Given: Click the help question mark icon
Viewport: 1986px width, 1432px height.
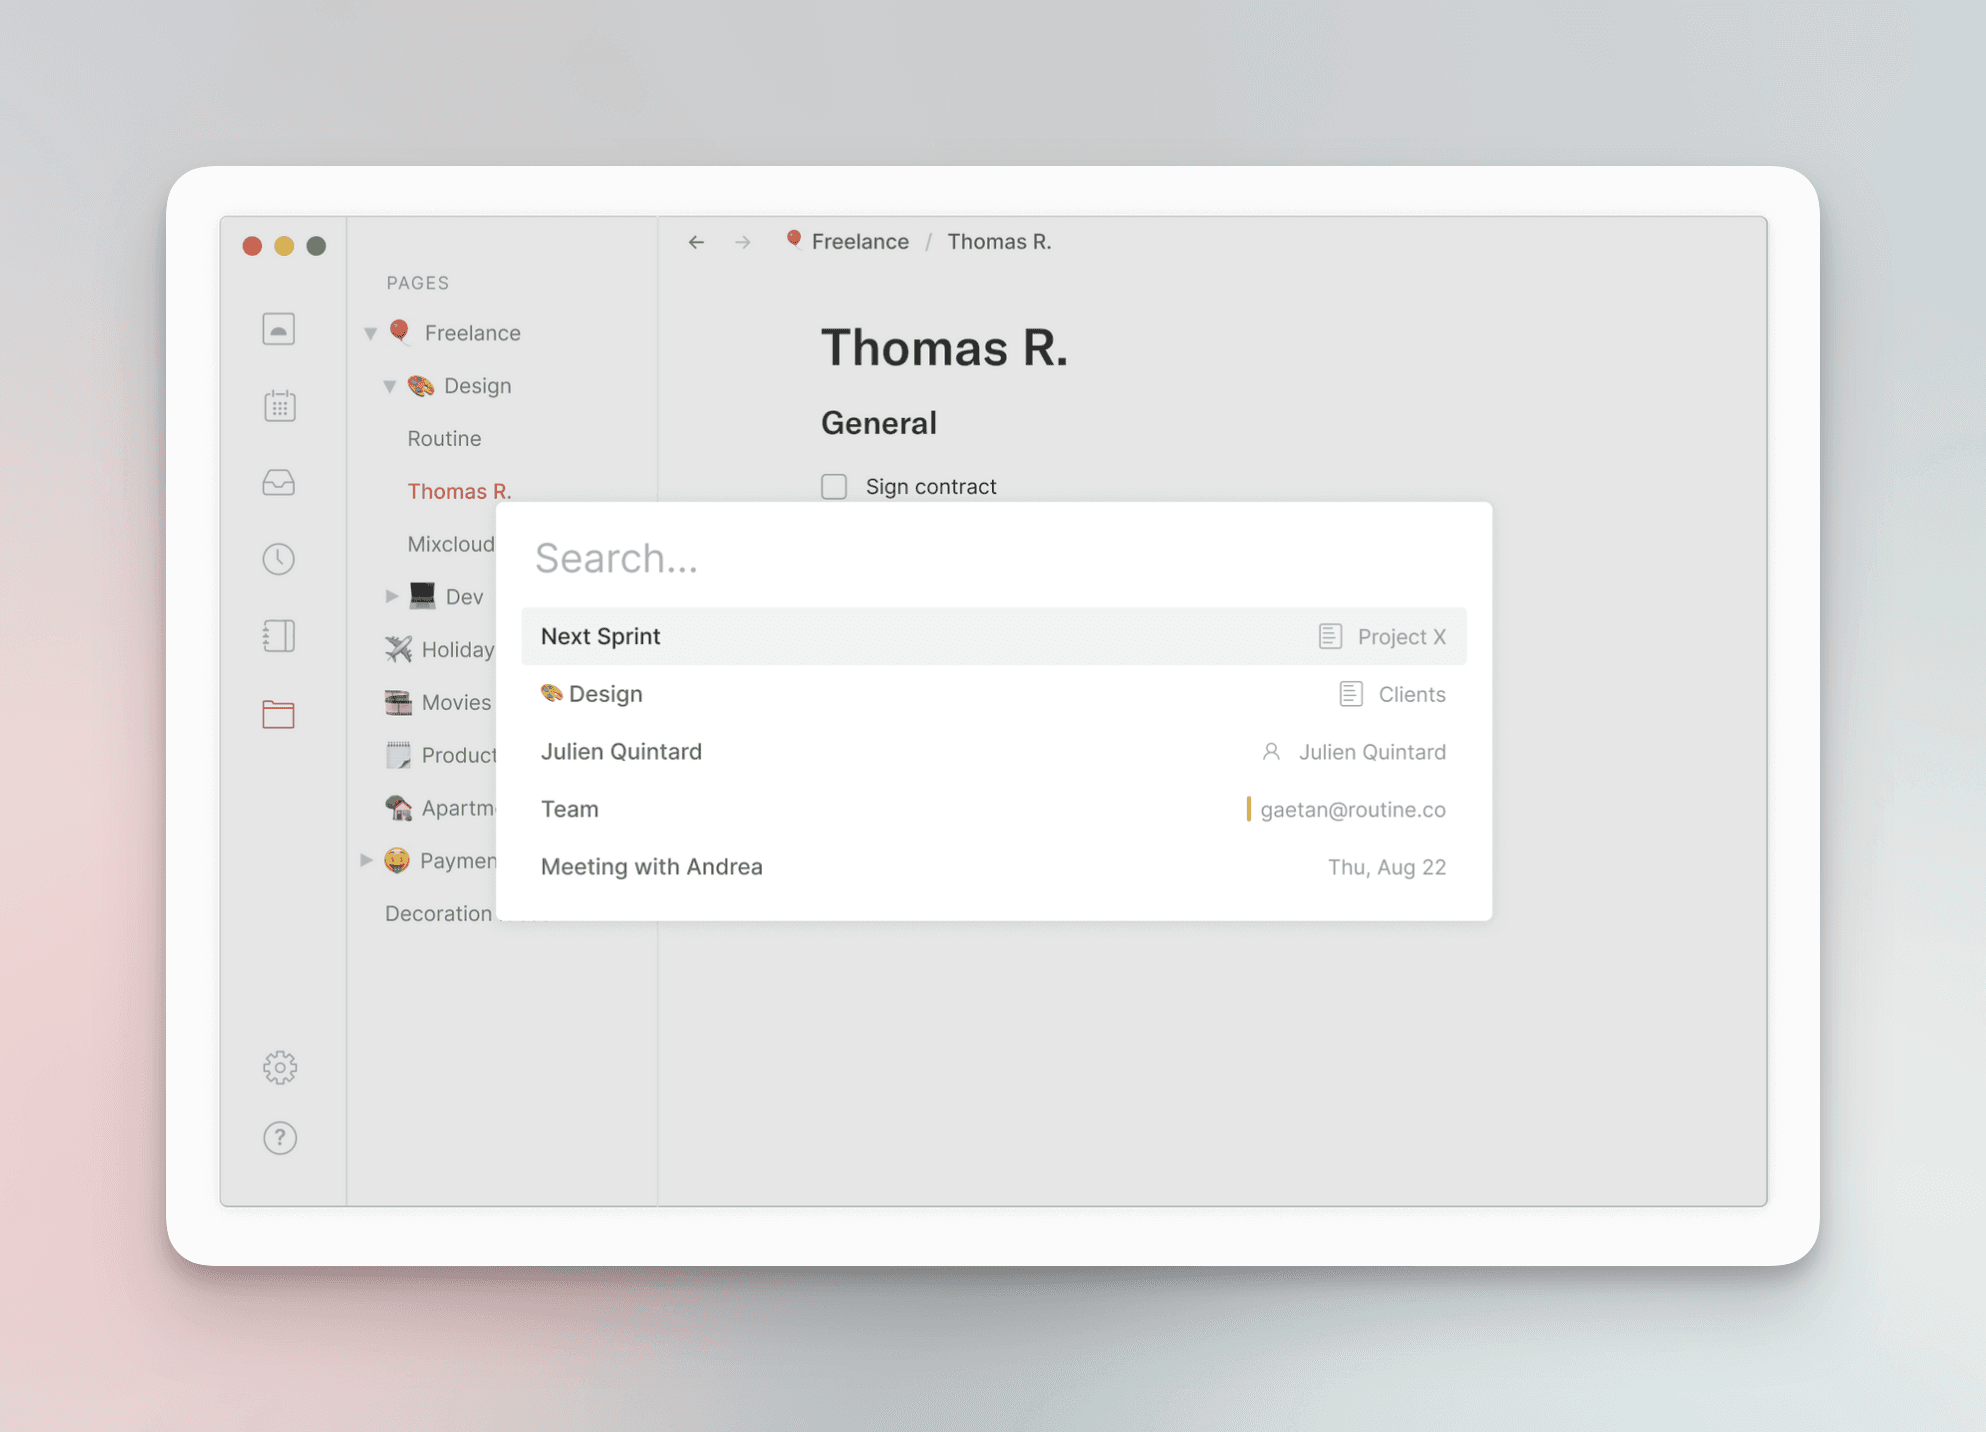Looking at the screenshot, I should pyautogui.click(x=280, y=1138).
